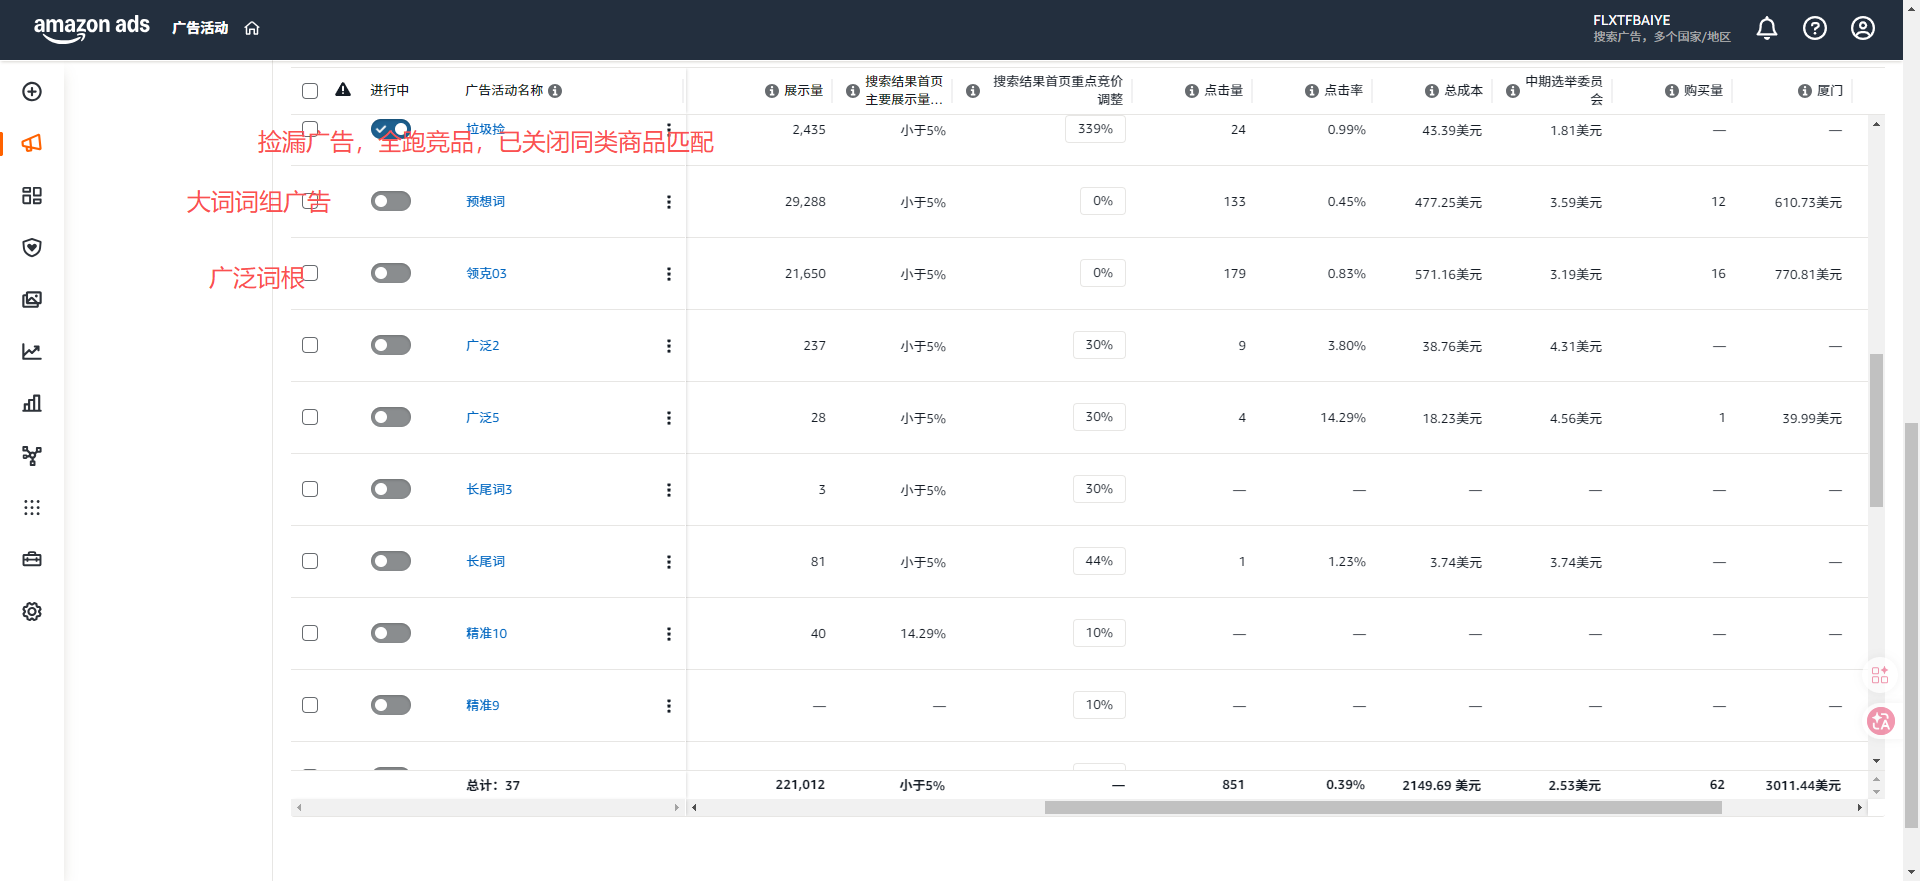Open the 精准9 campaign link

482,706
